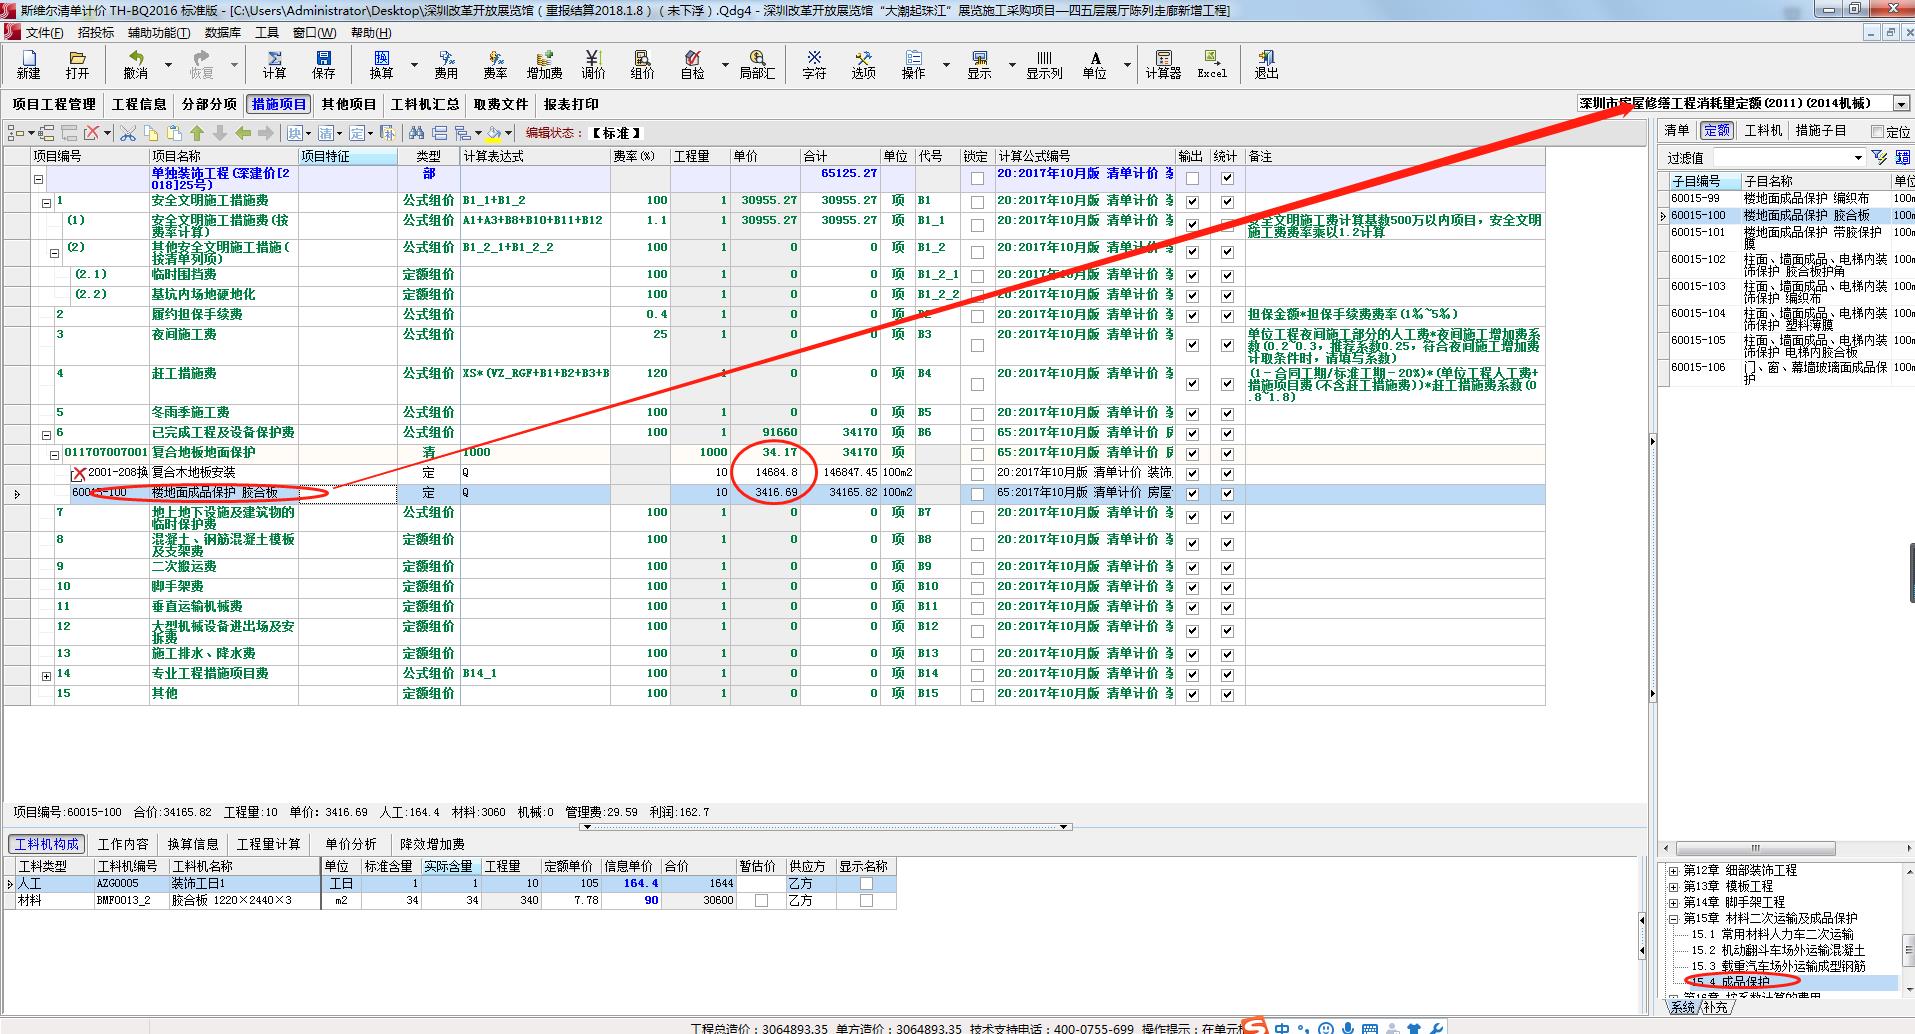This screenshot has height=1034, width=1915.
Task: Select the 清单 tab in right panel
Action: (1677, 130)
